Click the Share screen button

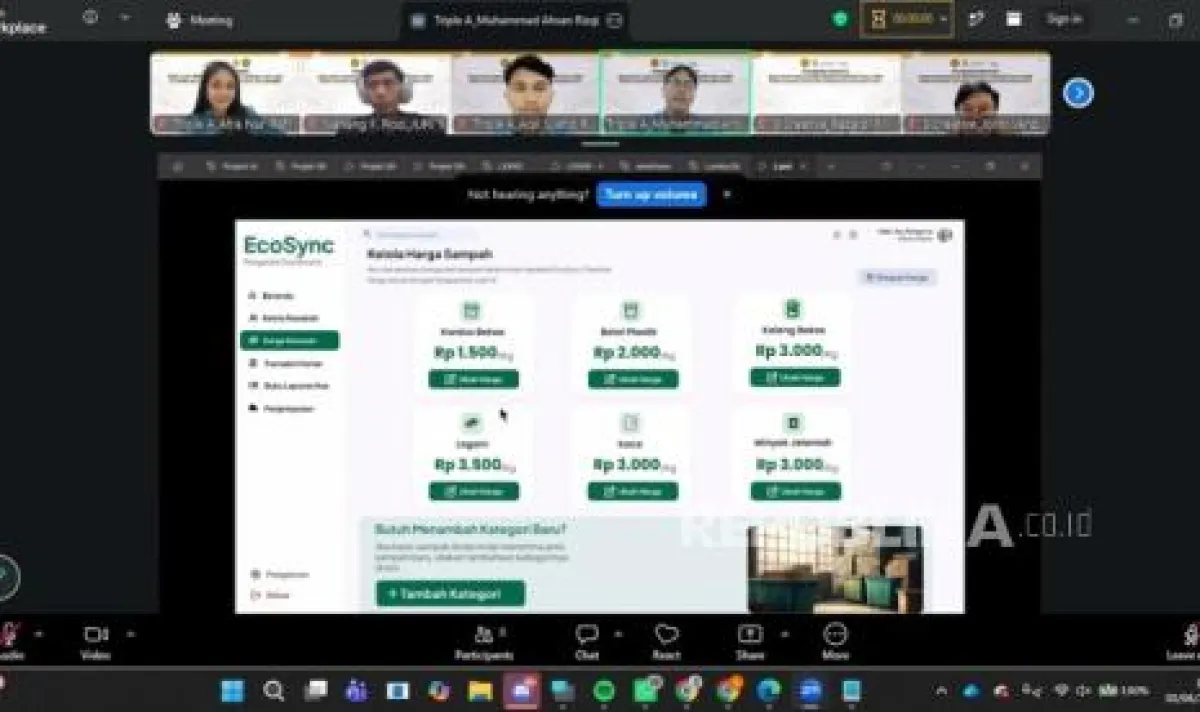pyautogui.click(x=750, y=641)
